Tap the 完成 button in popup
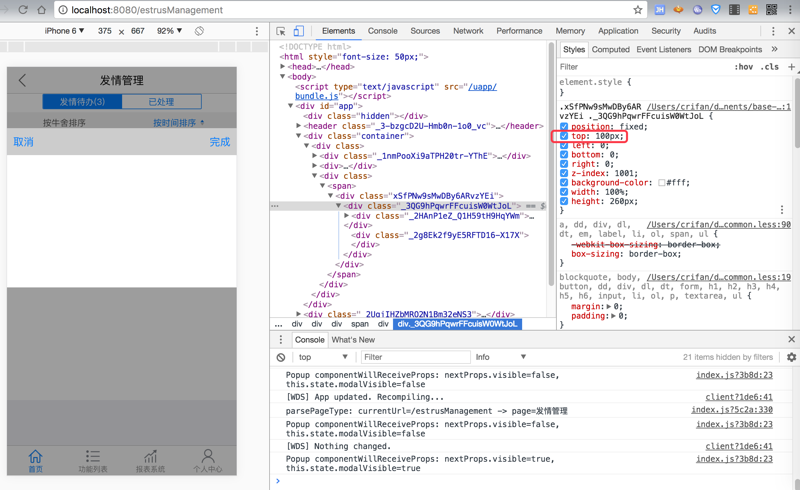Screen dimensions: 800x490 coord(220,142)
